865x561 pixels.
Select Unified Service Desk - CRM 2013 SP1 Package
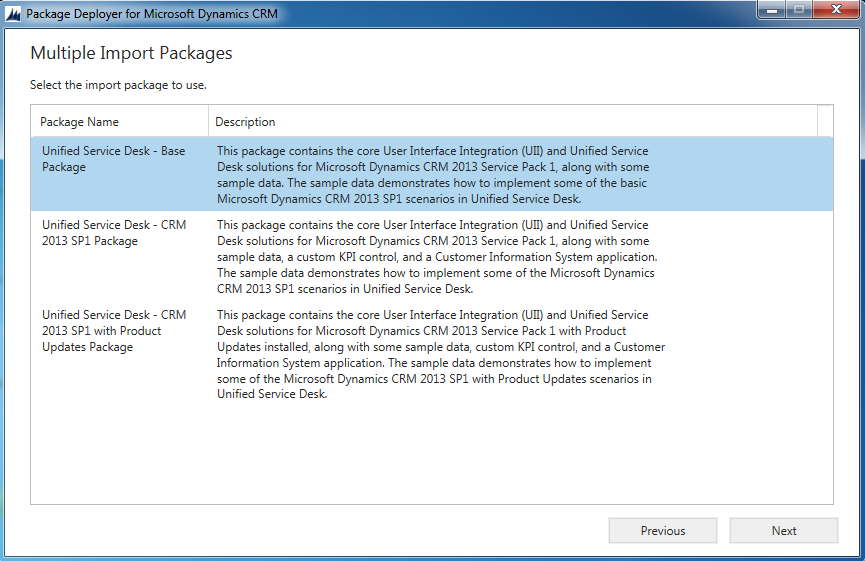pos(113,233)
